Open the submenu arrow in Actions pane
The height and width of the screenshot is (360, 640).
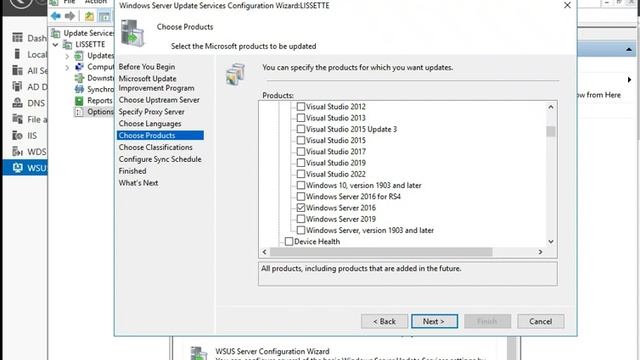[x=629, y=80]
